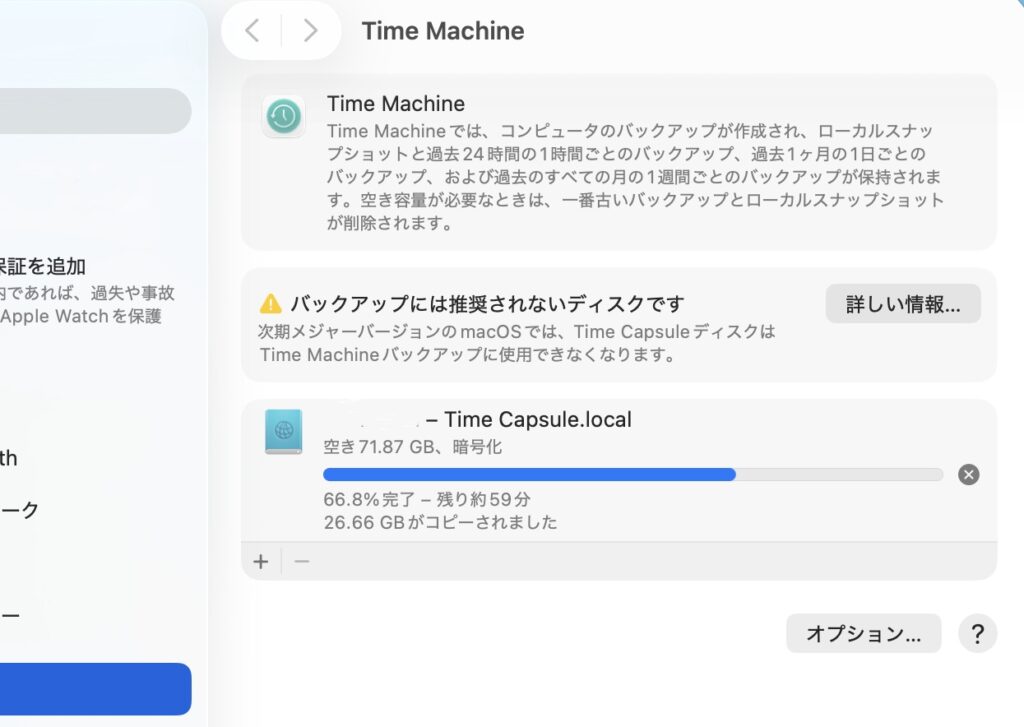Go back with the left chevron
The image size is (1024, 727).
tap(252, 30)
